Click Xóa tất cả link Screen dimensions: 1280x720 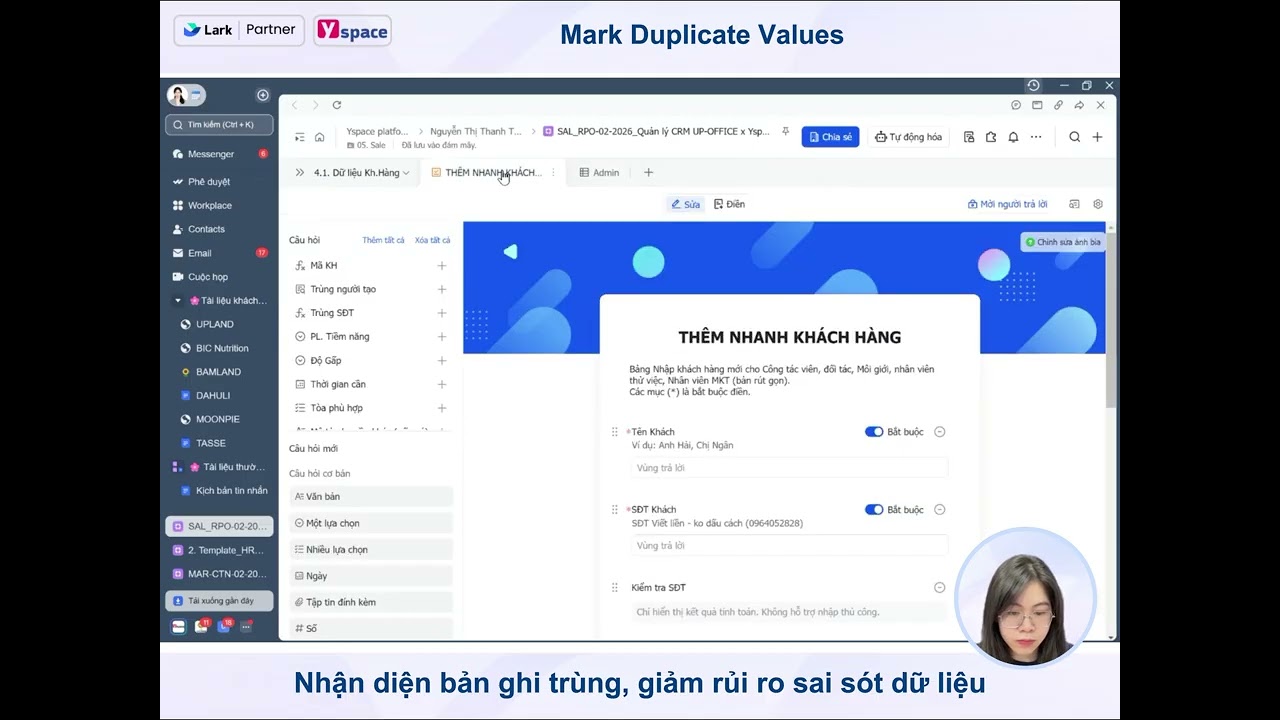point(432,240)
